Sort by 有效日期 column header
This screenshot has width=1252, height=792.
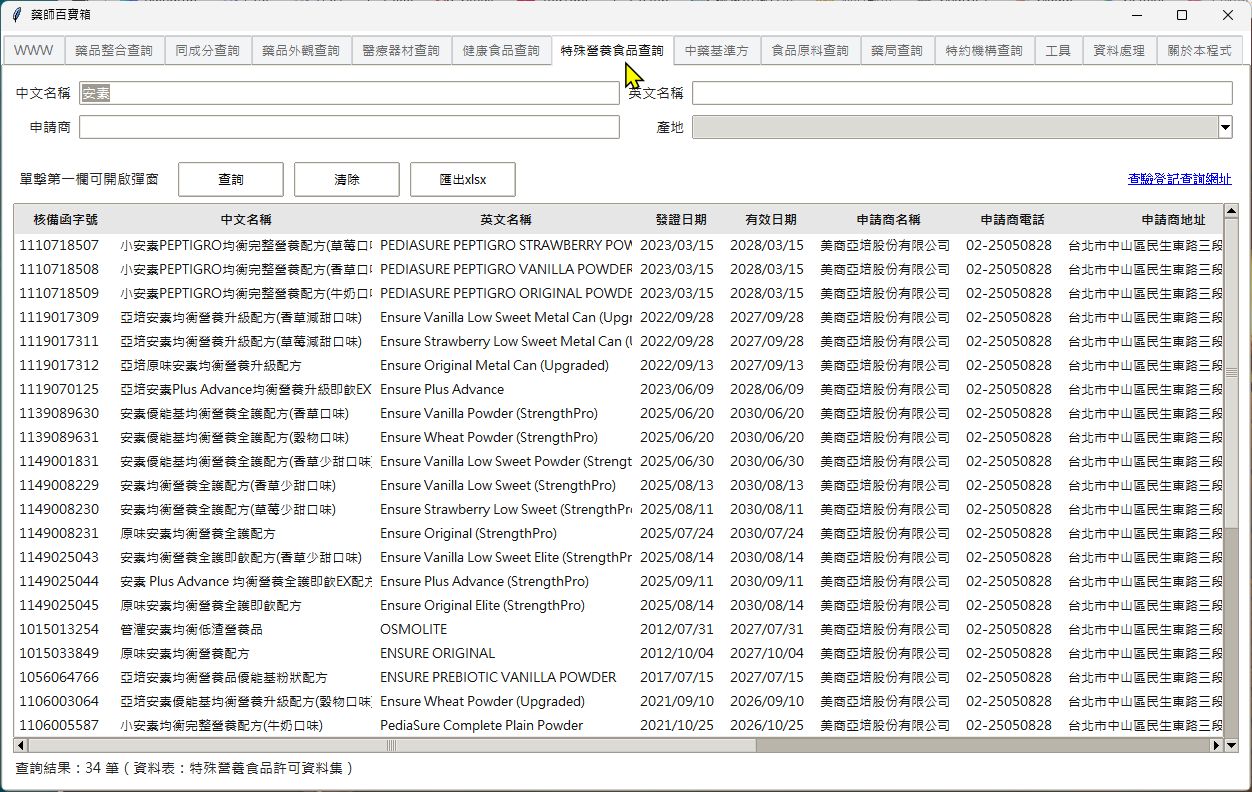(771, 220)
